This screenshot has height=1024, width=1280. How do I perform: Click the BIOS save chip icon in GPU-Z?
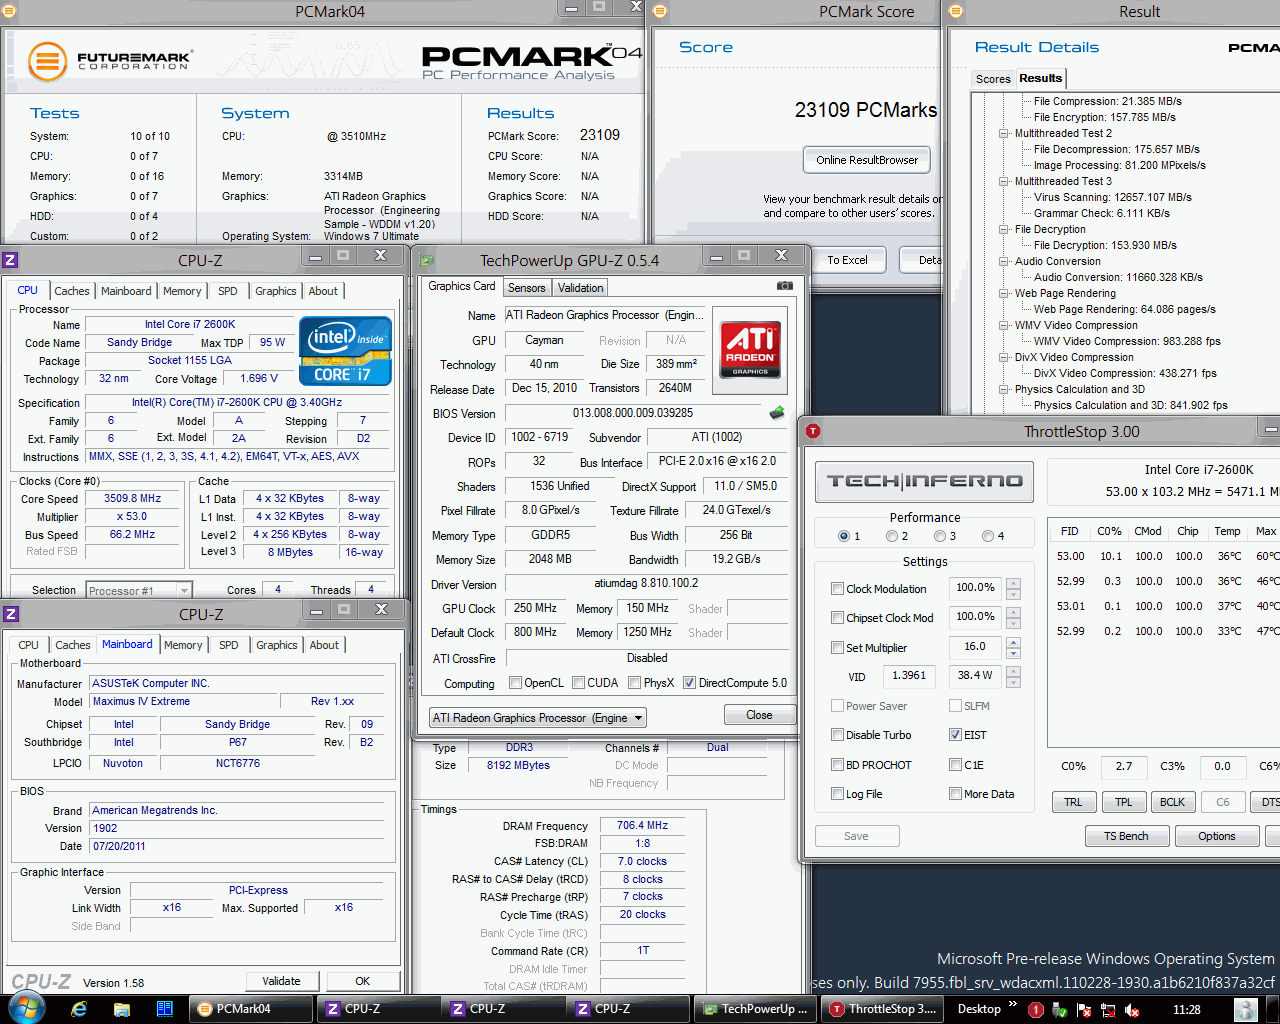coord(777,412)
